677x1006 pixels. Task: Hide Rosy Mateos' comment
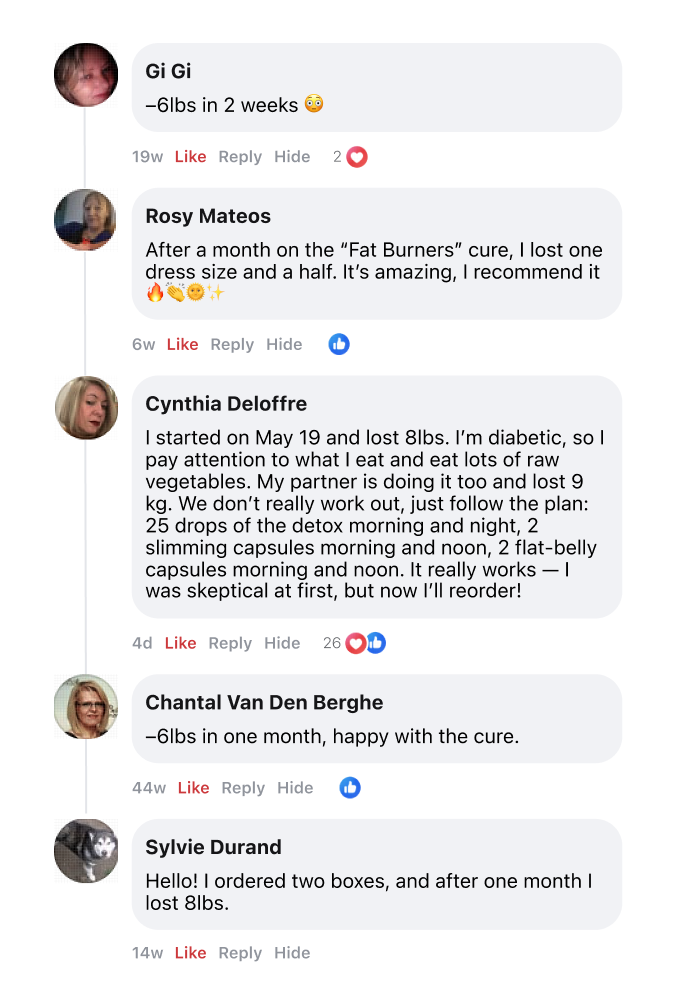(284, 344)
